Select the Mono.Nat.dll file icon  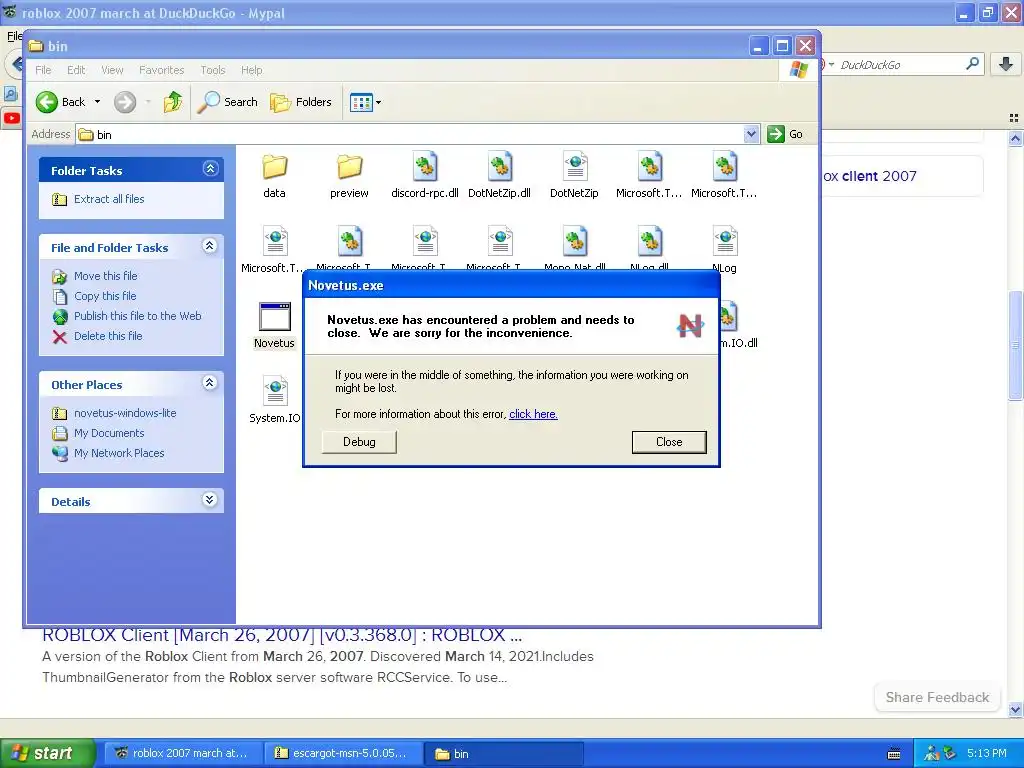pyautogui.click(x=575, y=242)
